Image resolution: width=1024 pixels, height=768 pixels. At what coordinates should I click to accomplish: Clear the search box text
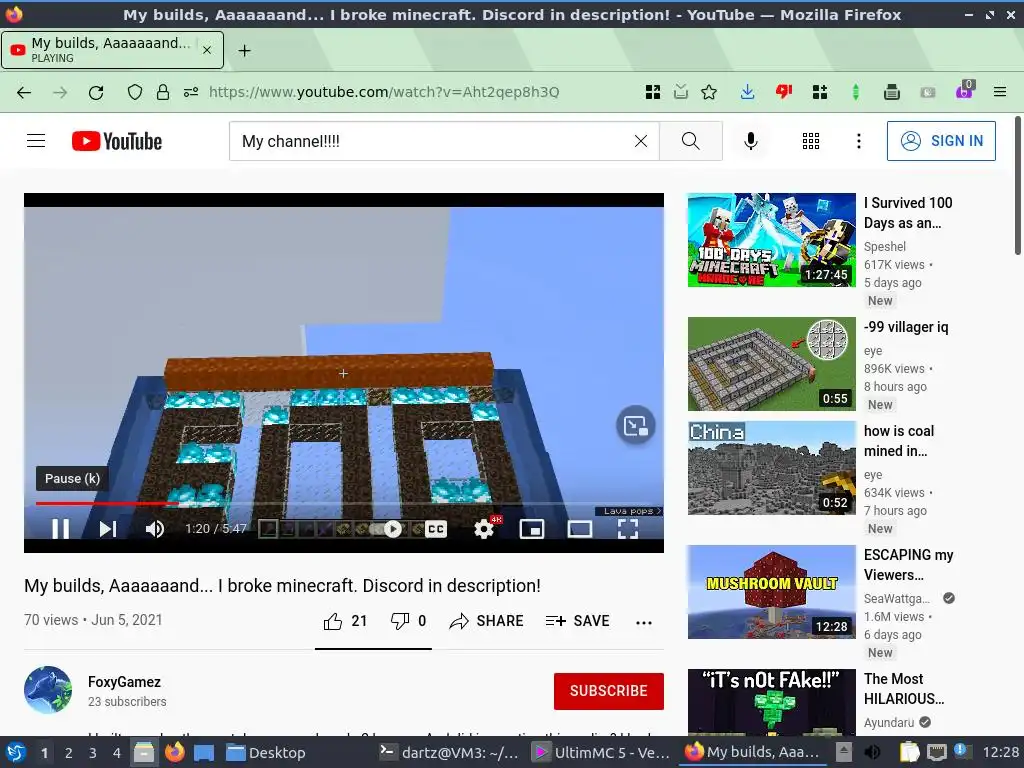641,141
